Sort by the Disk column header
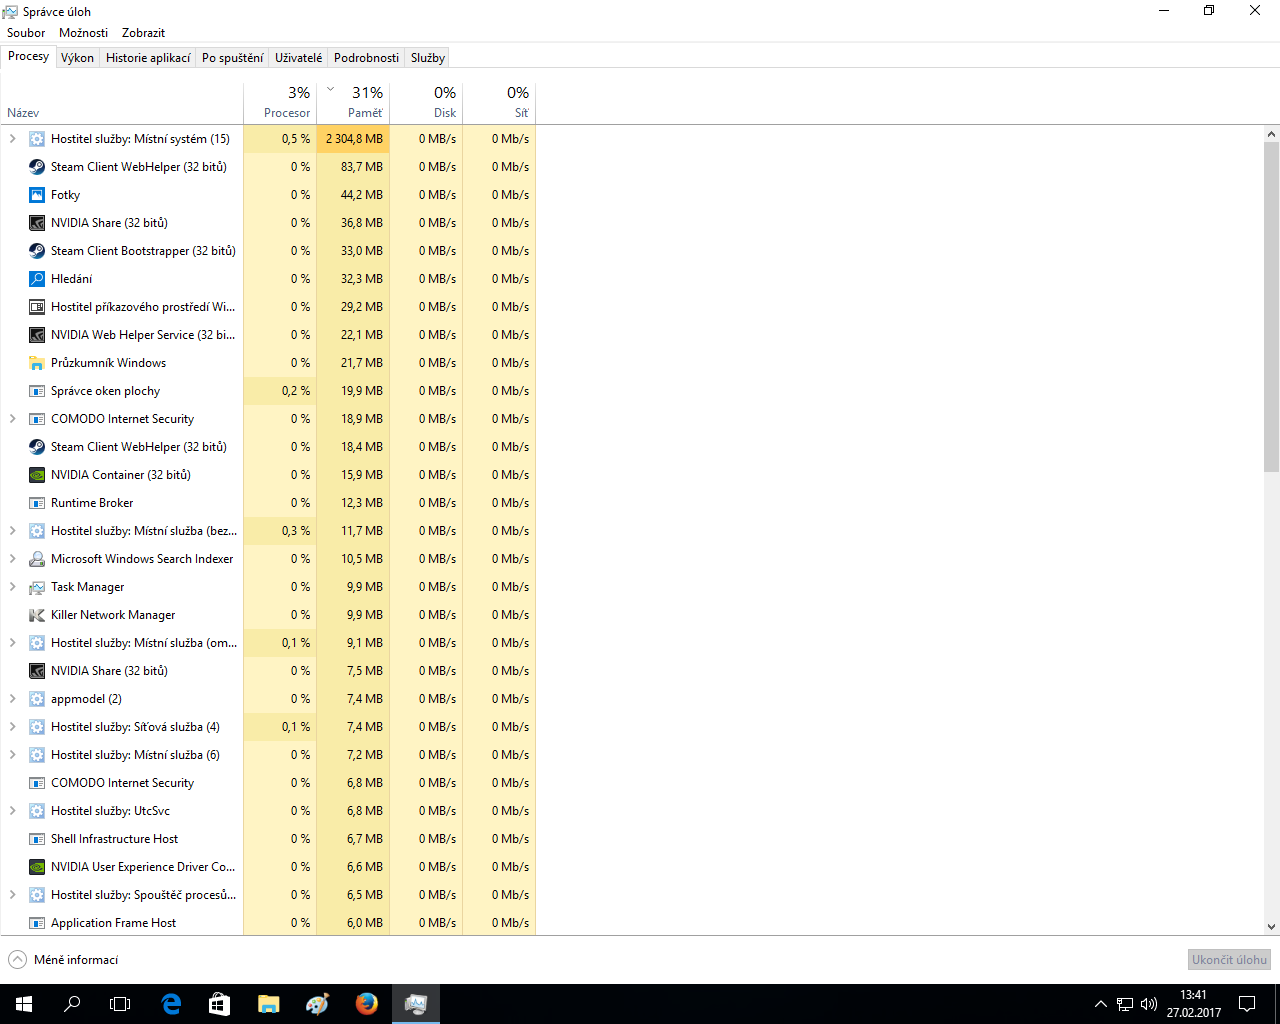This screenshot has height=1024, width=1280. (x=426, y=103)
